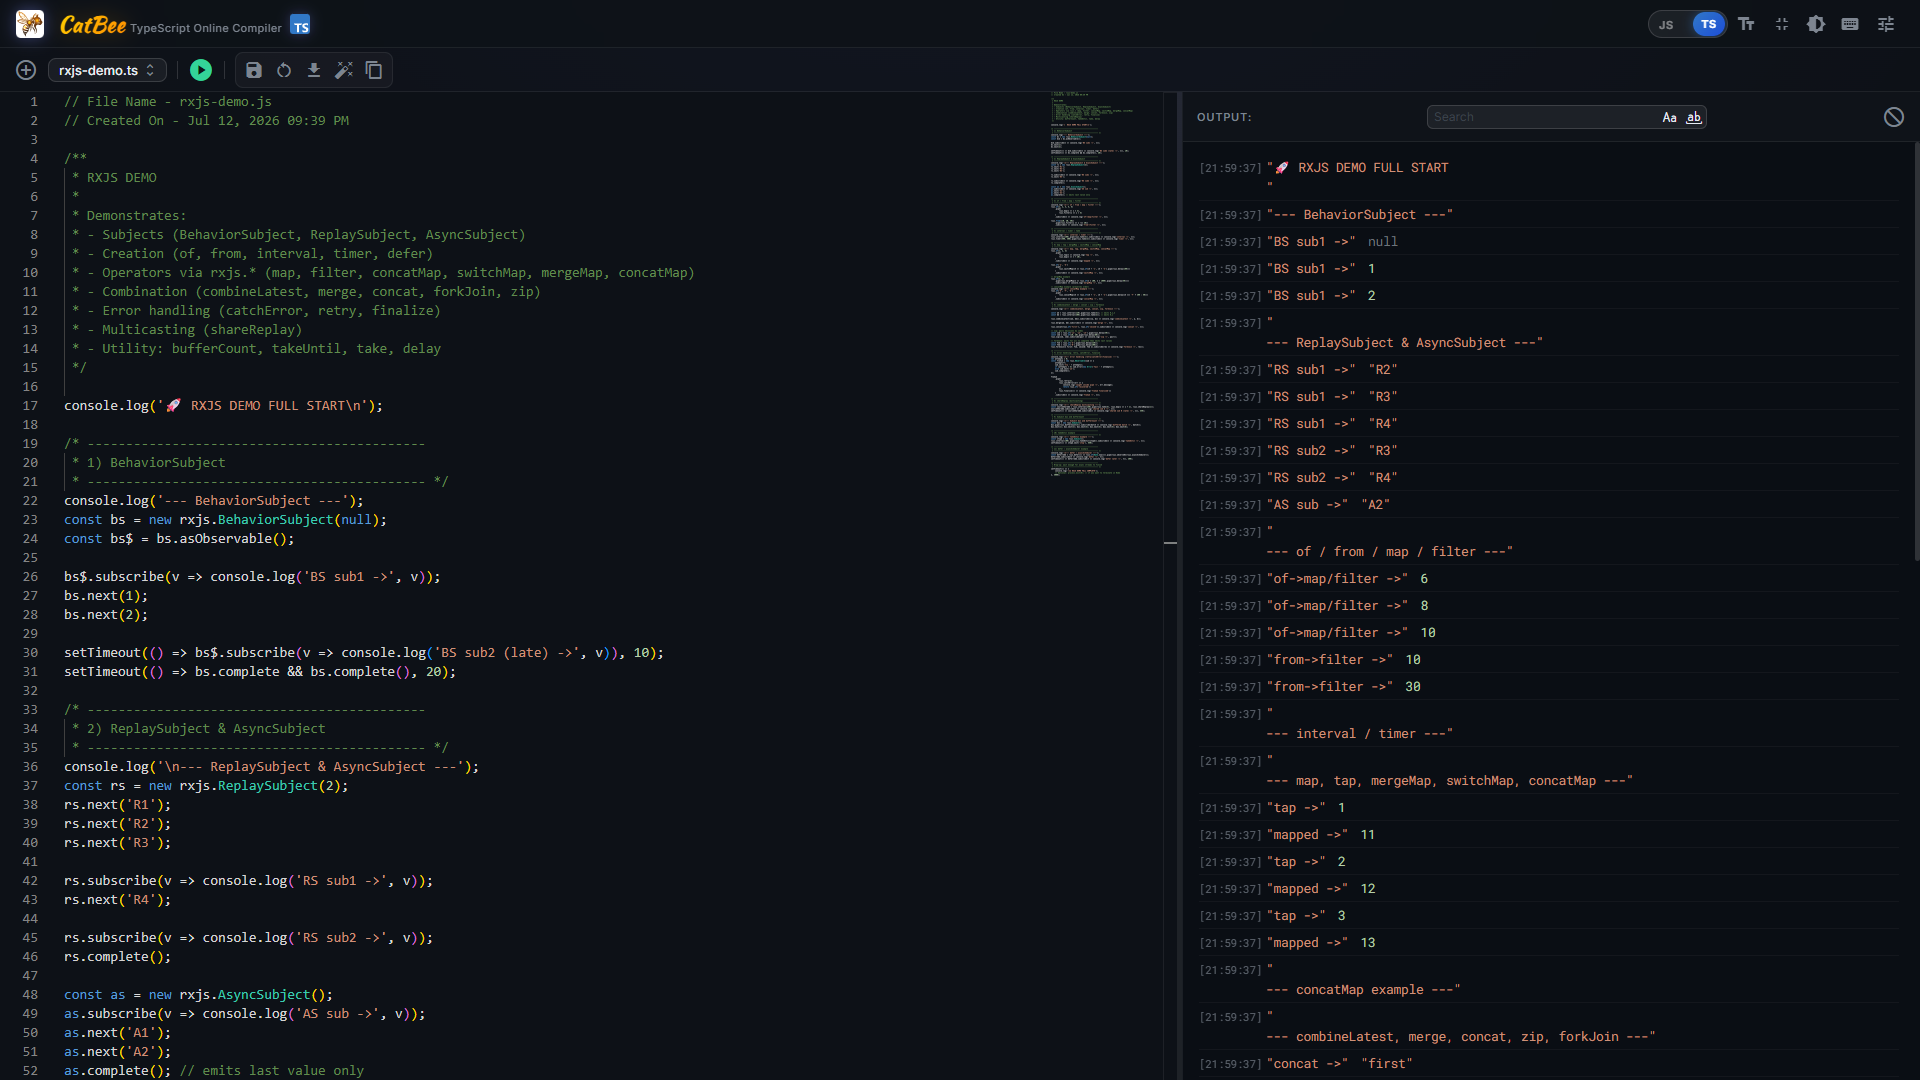Screen dimensions: 1920x1080
Task: Switch language toggle to JS
Action: [x=1666, y=25]
